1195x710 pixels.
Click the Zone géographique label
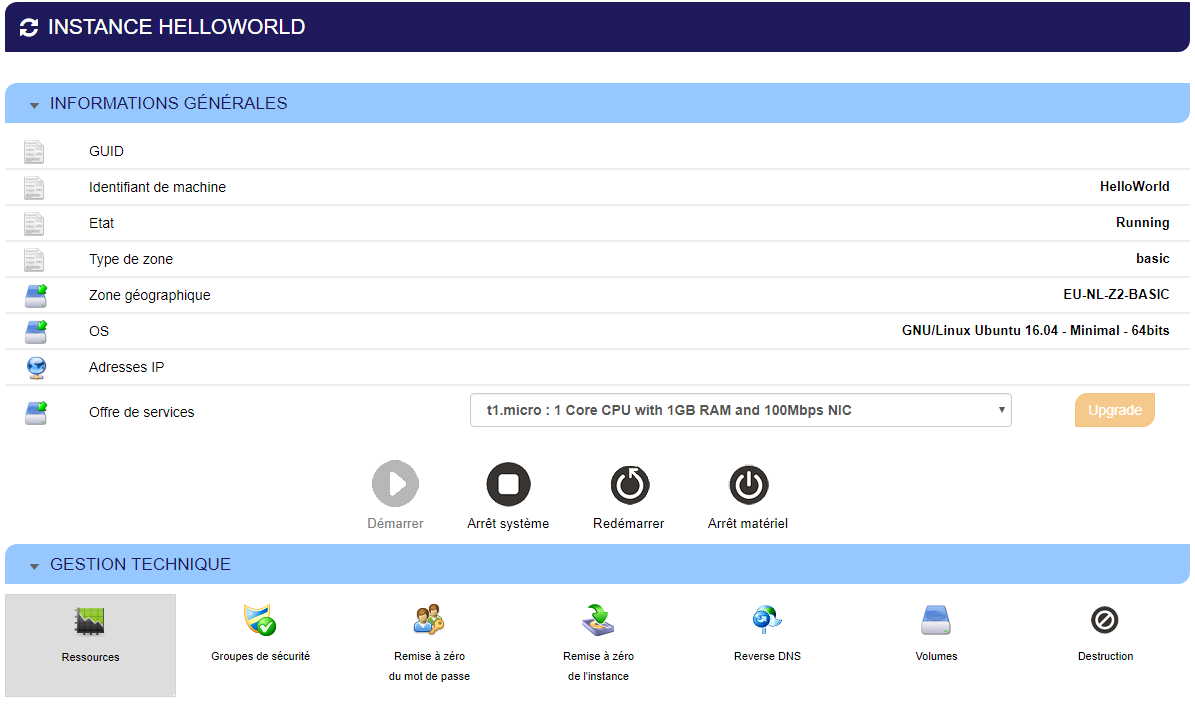coord(149,296)
